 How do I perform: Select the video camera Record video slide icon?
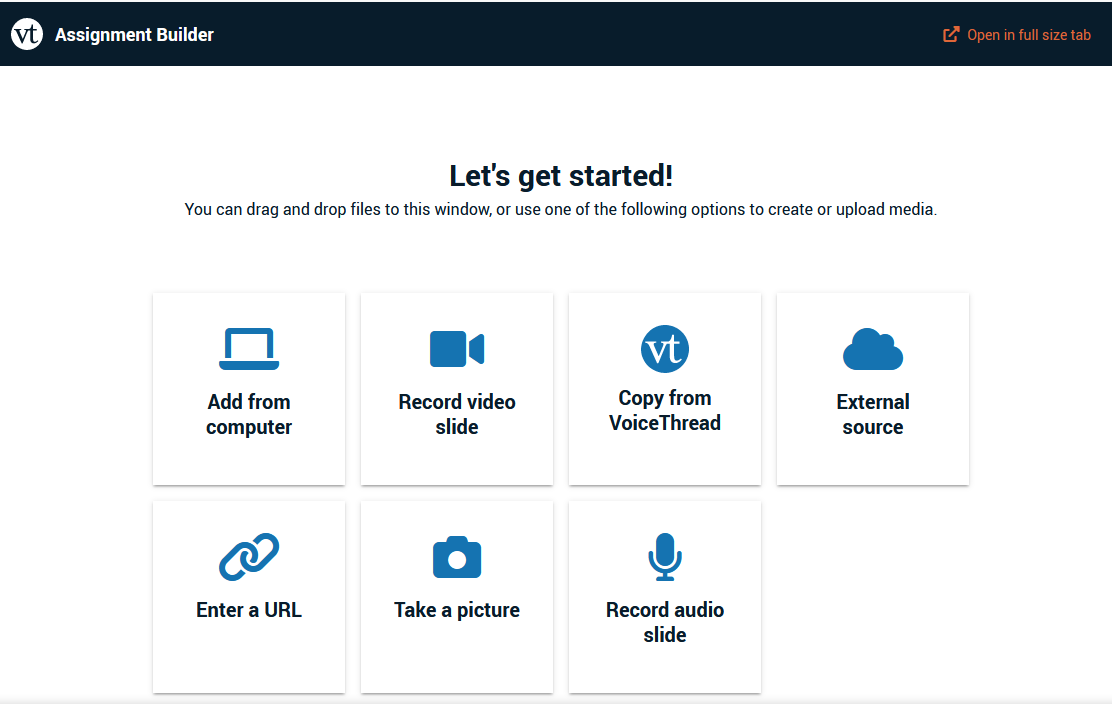click(x=457, y=349)
